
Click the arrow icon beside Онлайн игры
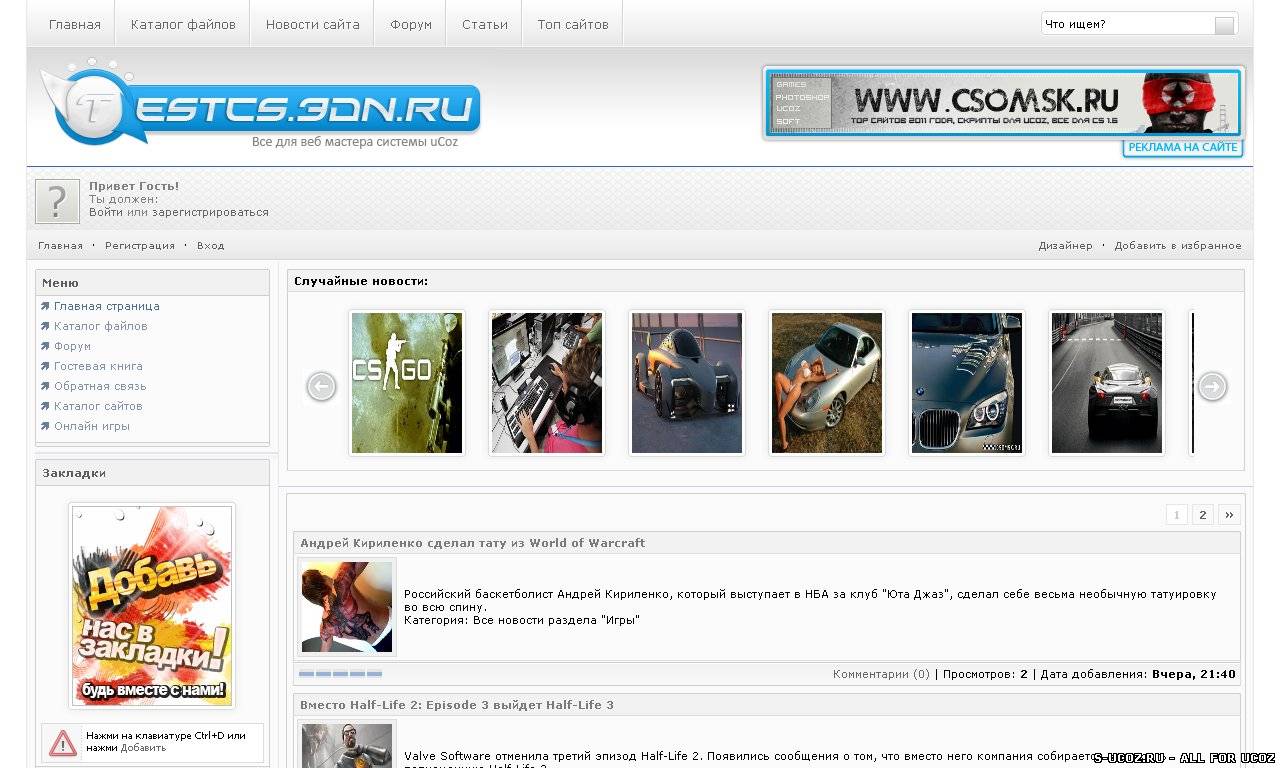pos(45,426)
